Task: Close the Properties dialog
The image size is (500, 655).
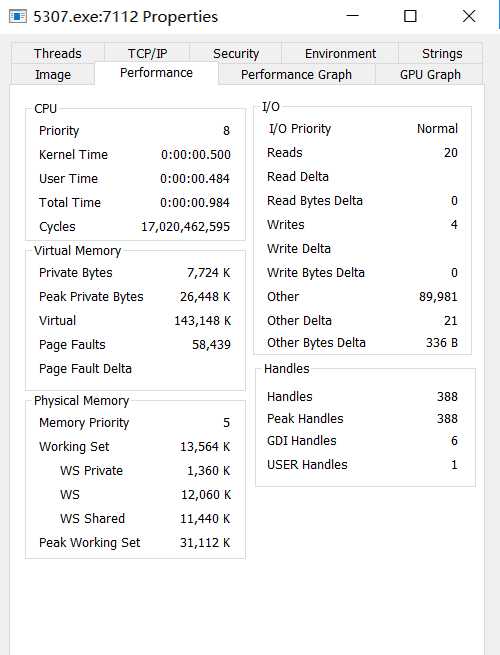Action: (469, 16)
